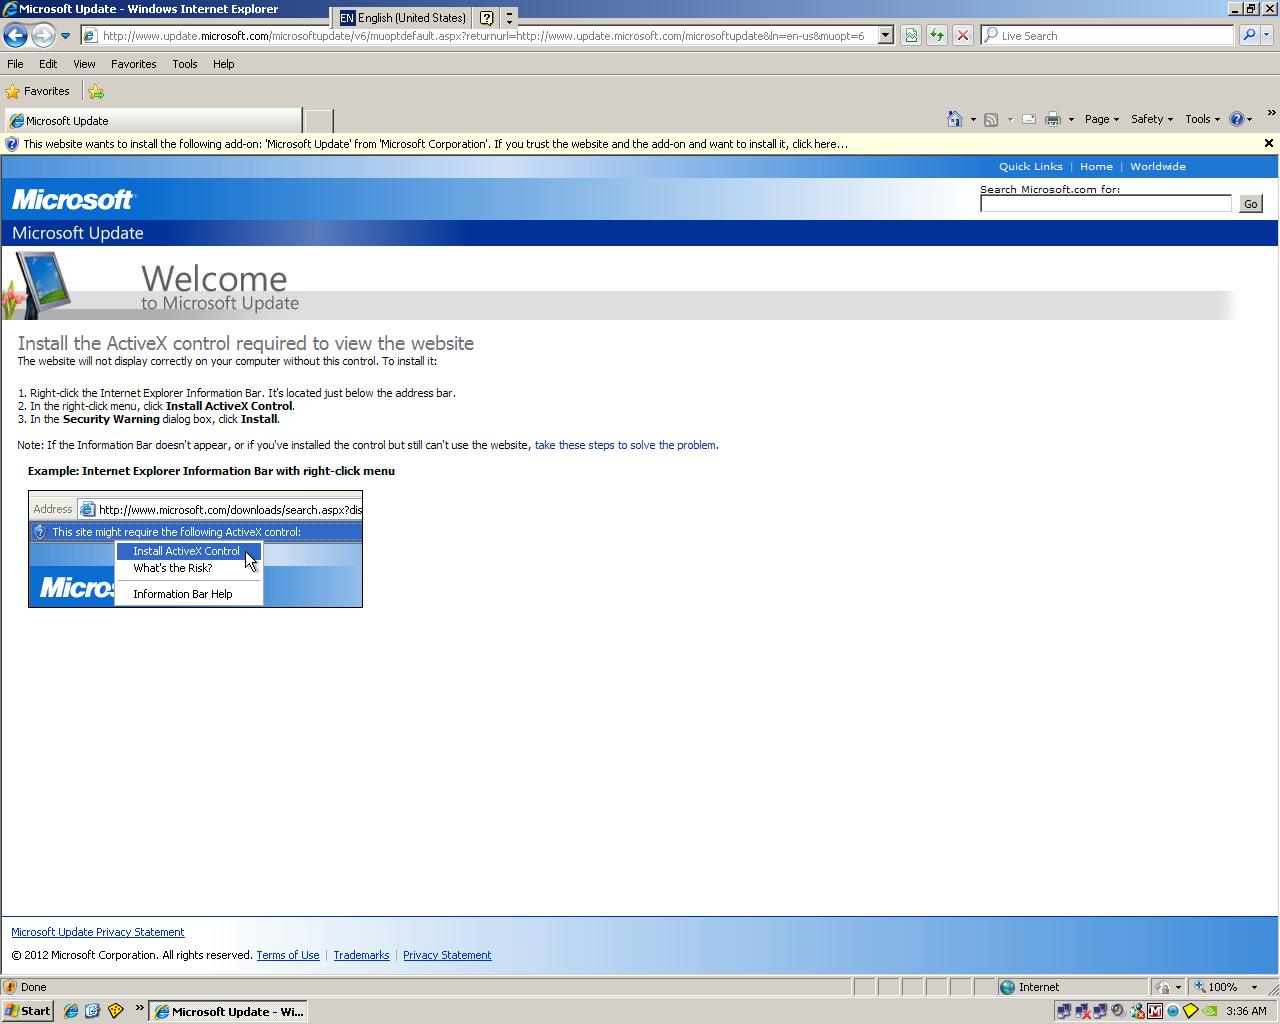Click the green NVIDIA tray icon

[1208, 1011]
